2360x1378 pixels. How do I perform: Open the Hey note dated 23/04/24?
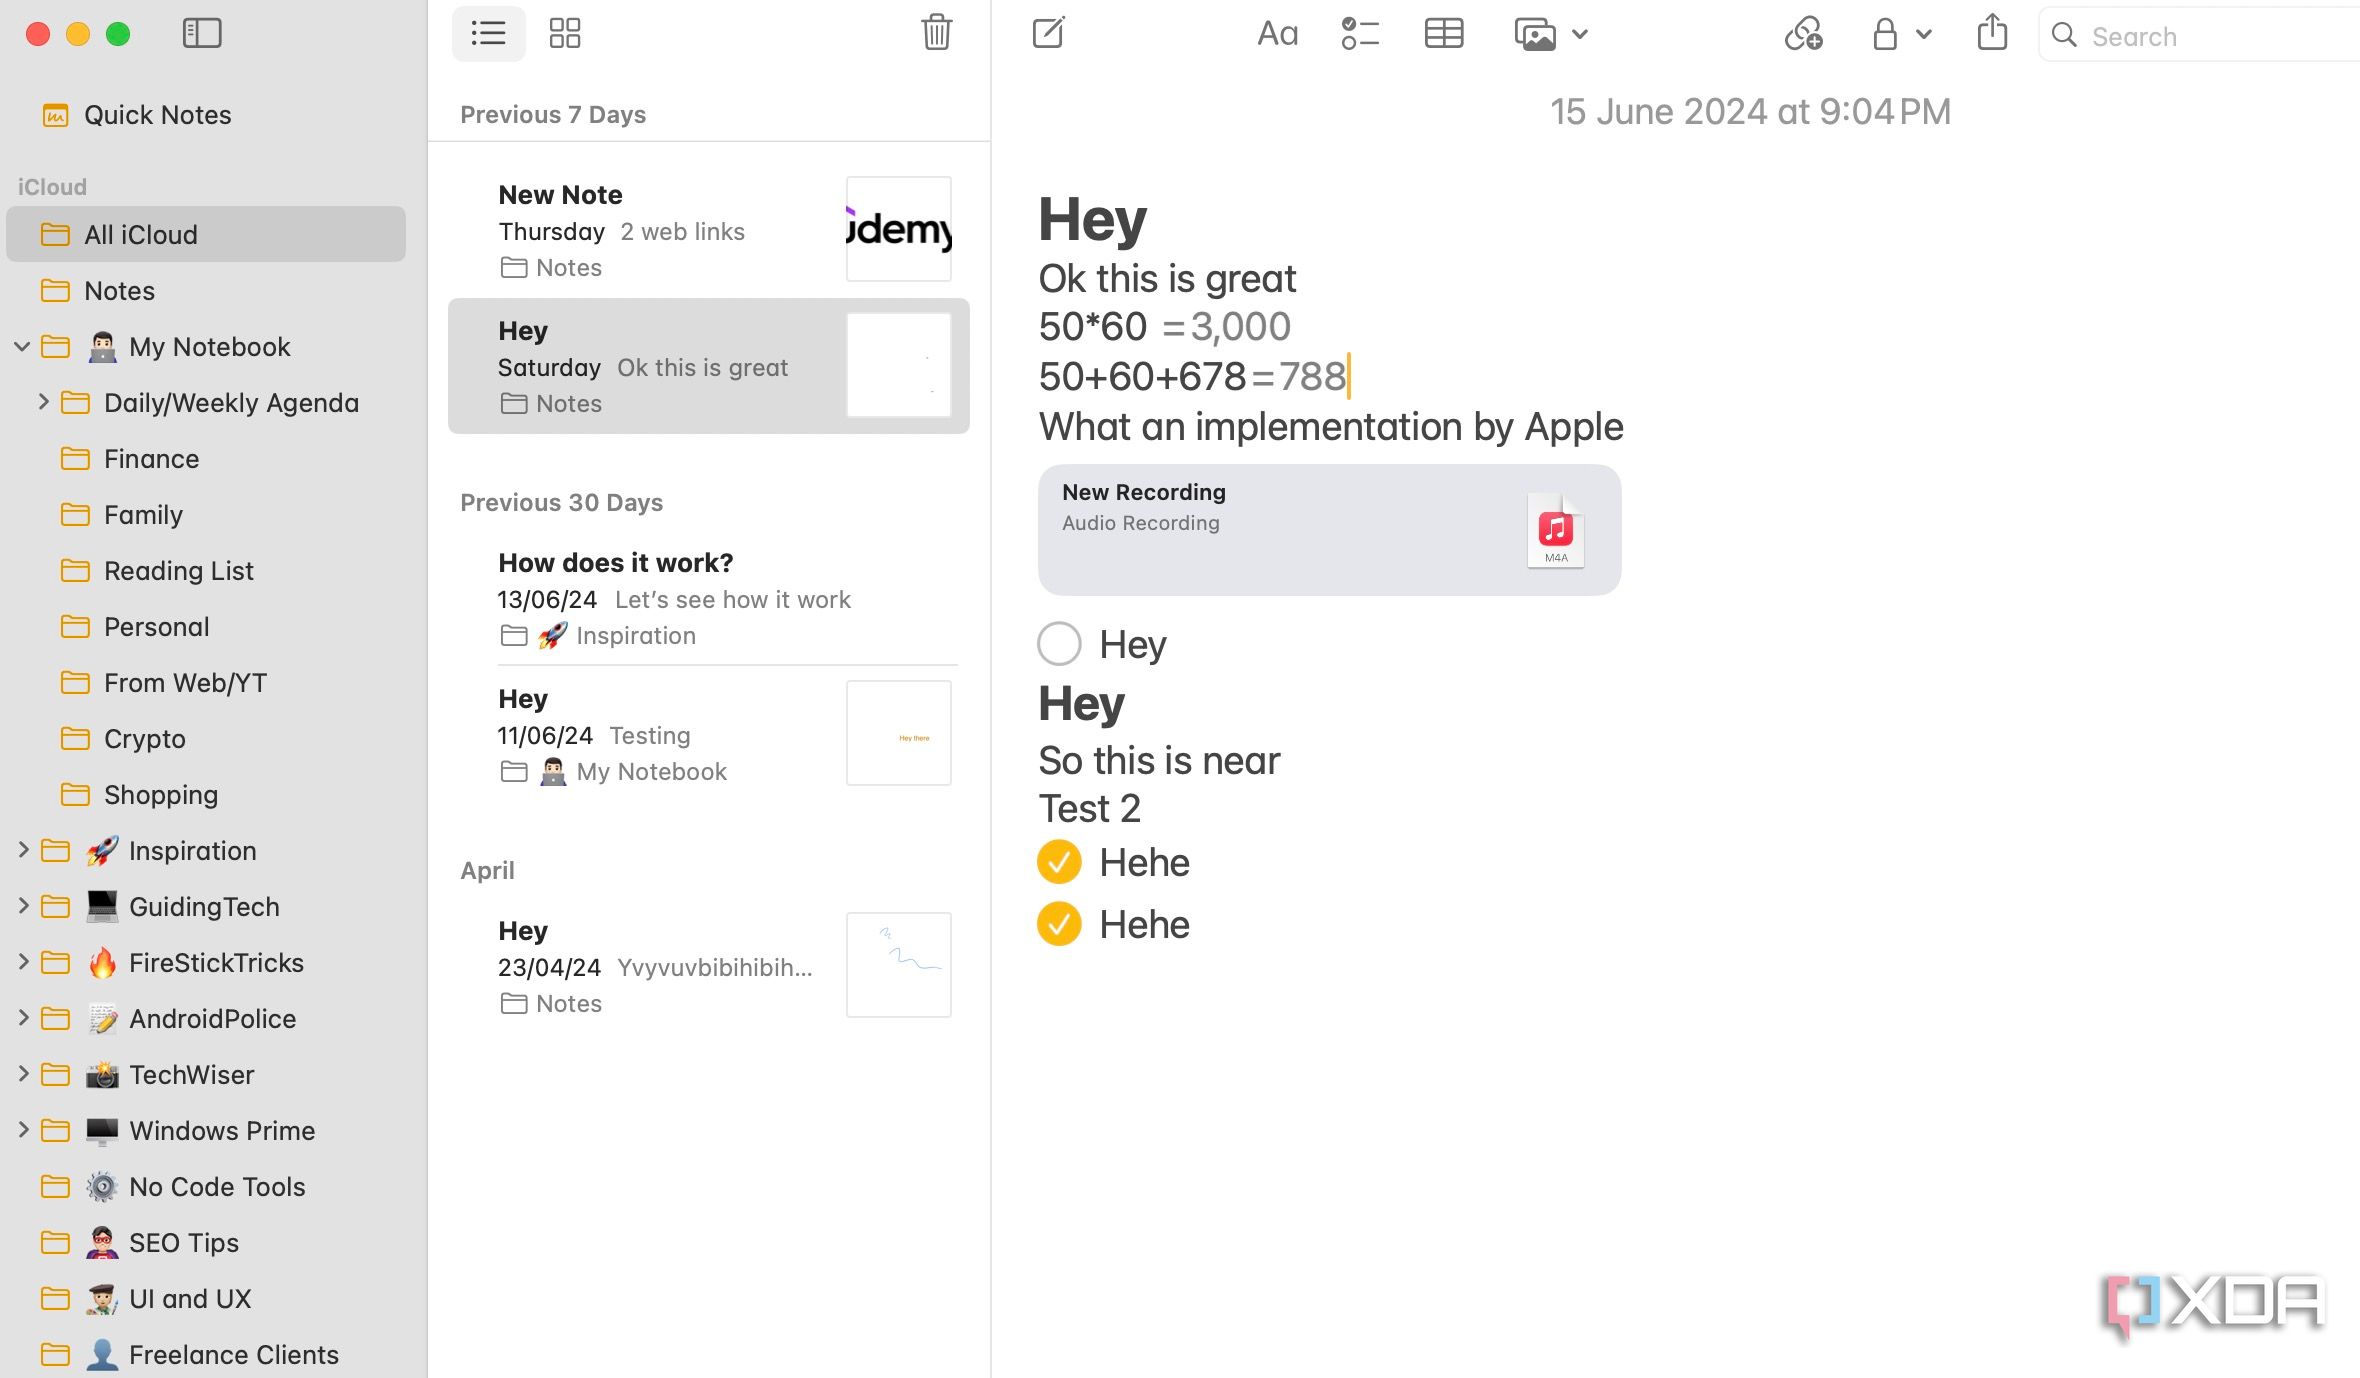(x=709, y=966)
